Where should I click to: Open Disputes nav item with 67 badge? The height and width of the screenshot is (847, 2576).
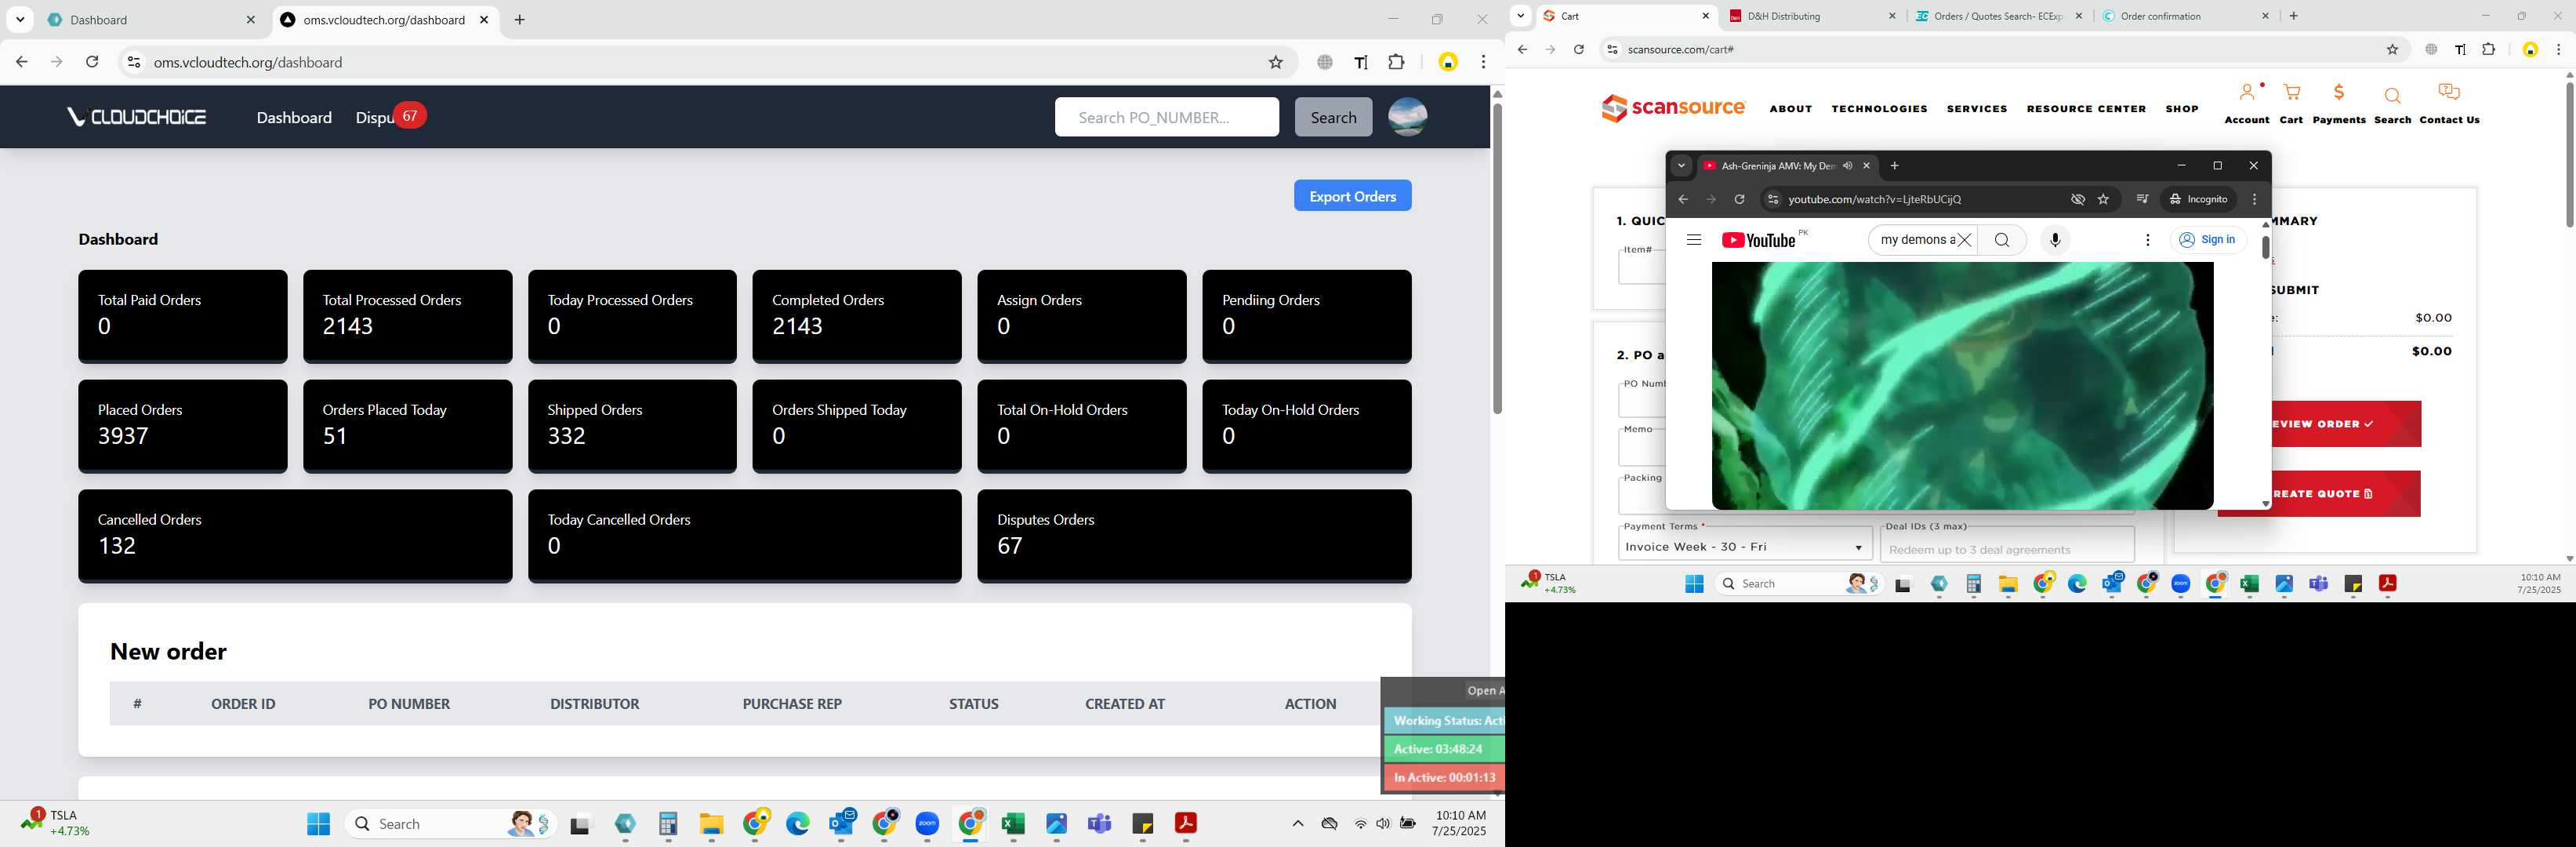[390, 117]
